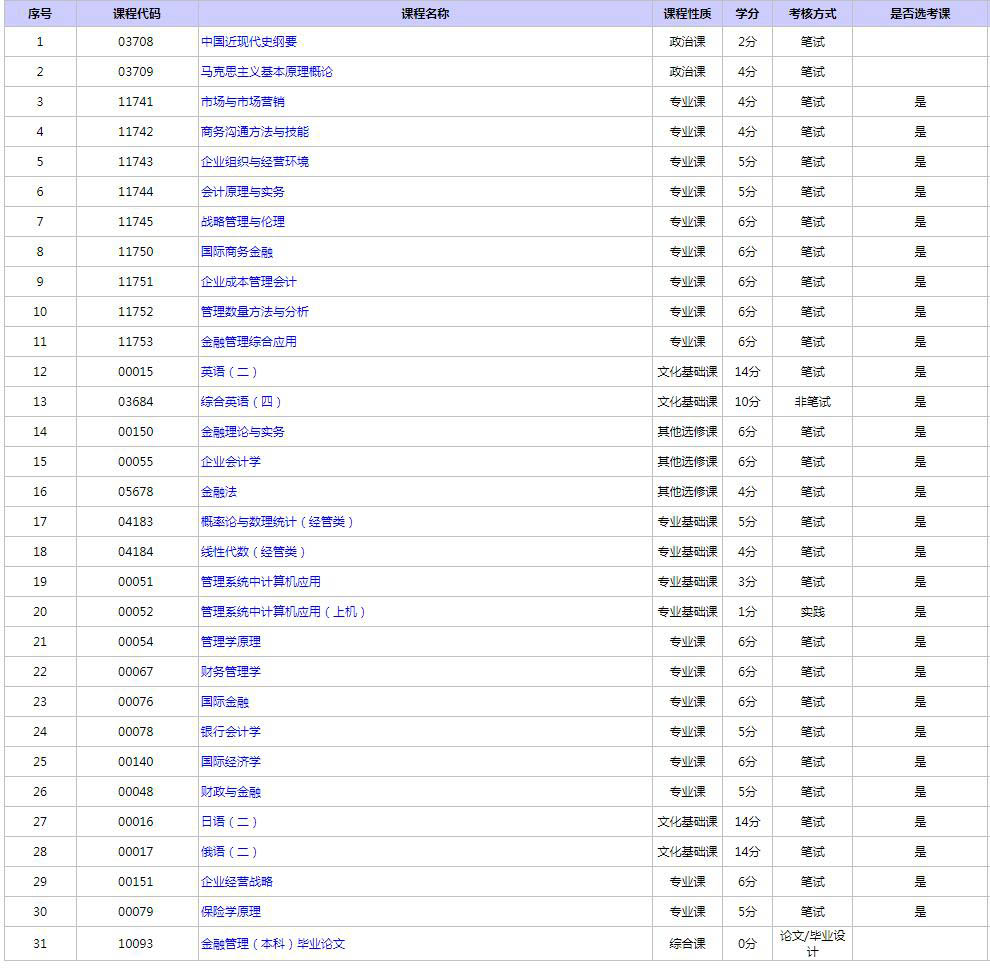This screenshot has width=990, height=968.
Task: Click the 0分 credit cell
Action: [x=748, y=944]
